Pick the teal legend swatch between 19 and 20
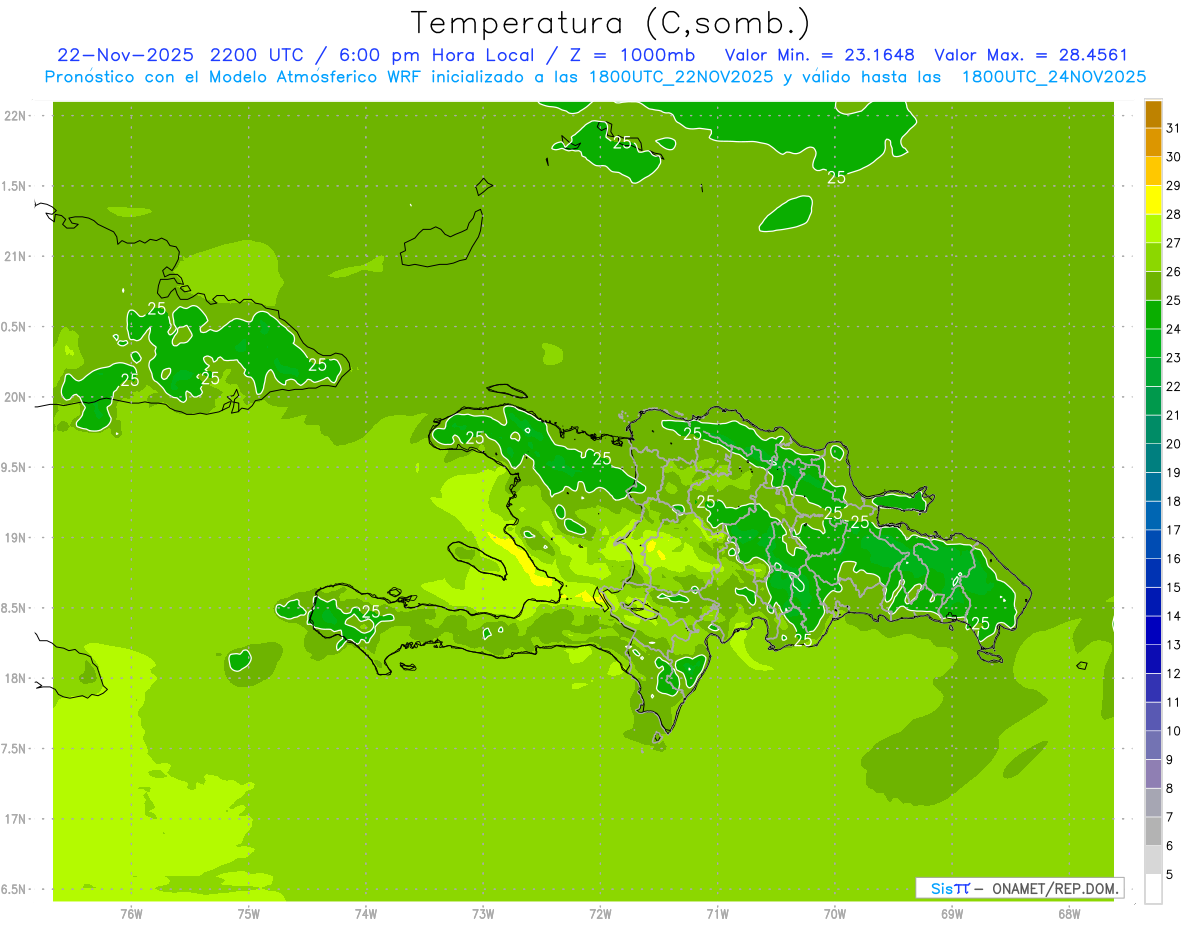This screenshot has width=1200, height=927. tap(1153, 458)
